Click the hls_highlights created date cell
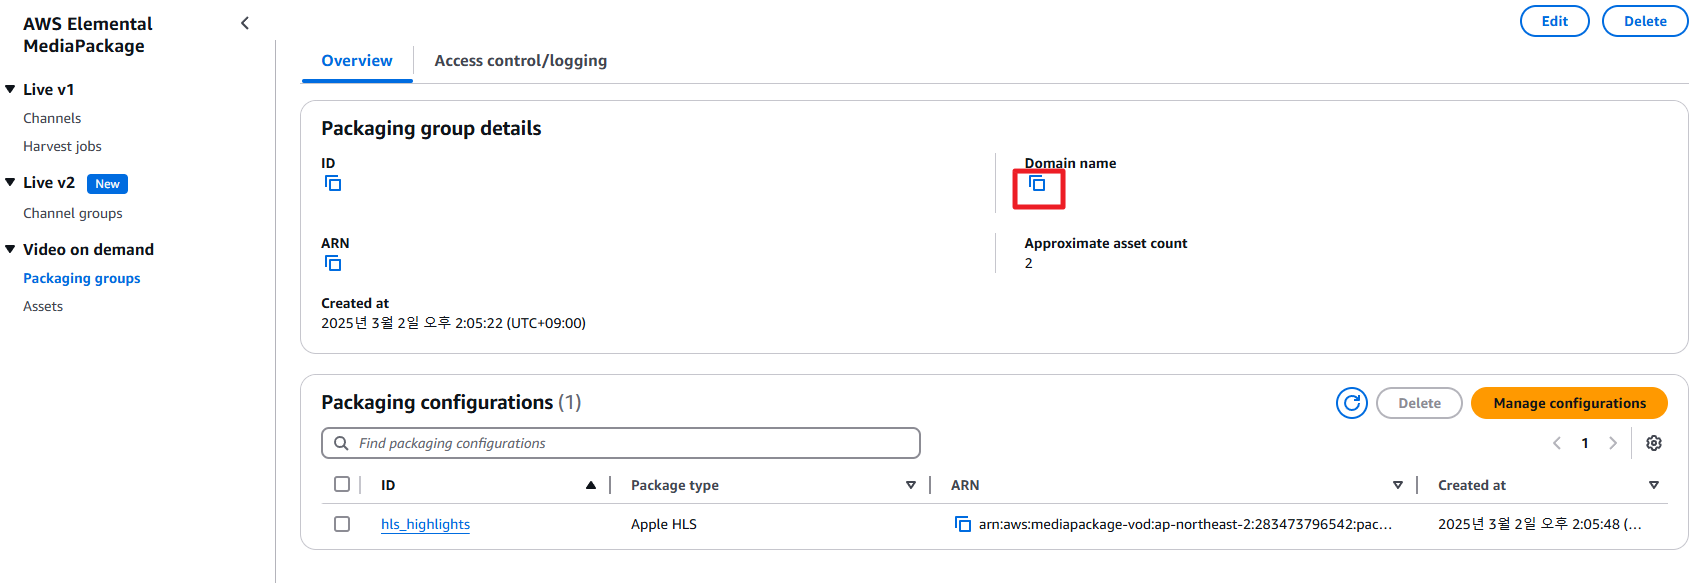The image size is (1699, 583). click(1540, 524)
